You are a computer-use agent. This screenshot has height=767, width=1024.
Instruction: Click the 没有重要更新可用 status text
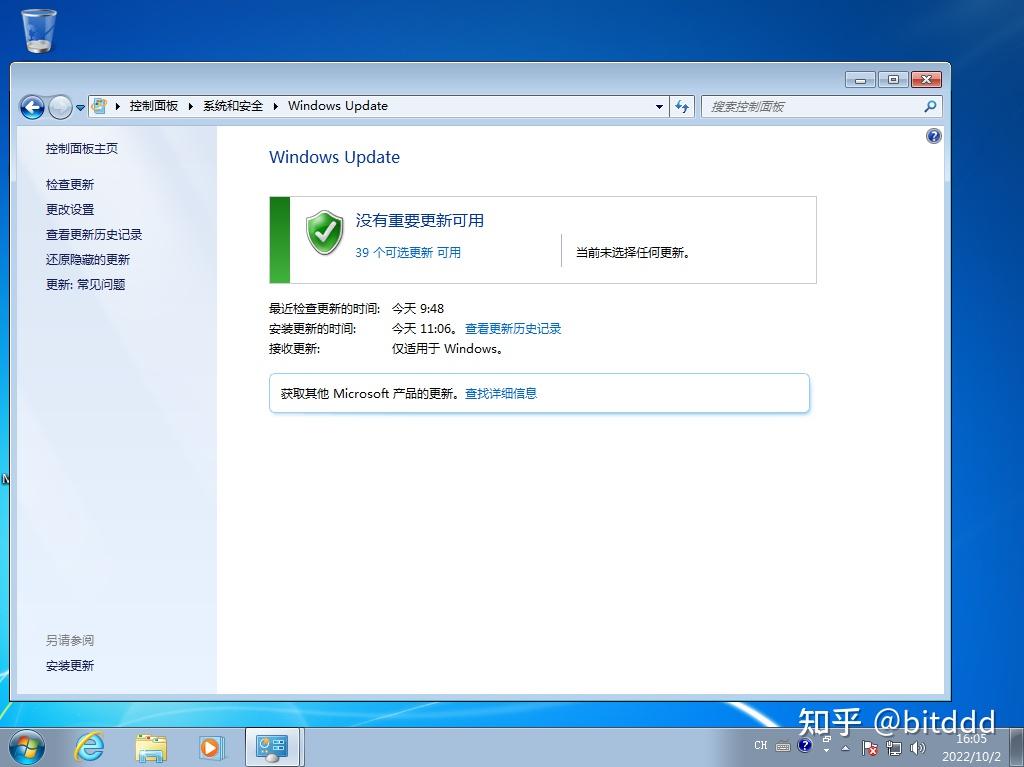[420, 220]
